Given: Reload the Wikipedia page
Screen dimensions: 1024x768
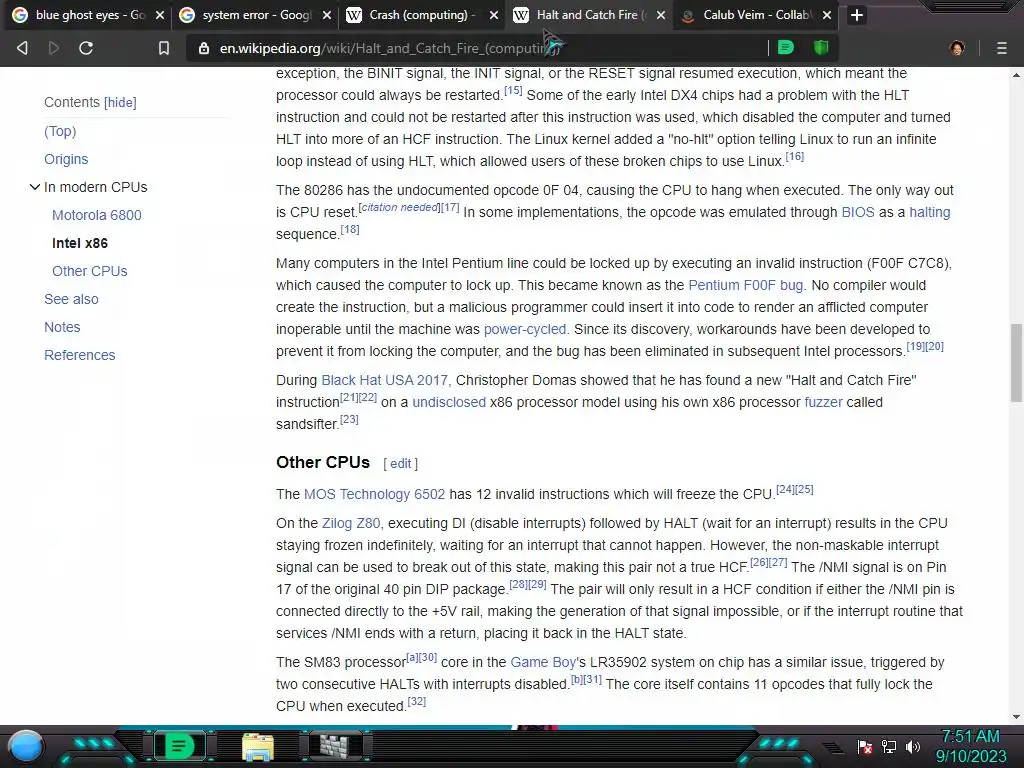Looking at the screenshot, I should [86, 48].
